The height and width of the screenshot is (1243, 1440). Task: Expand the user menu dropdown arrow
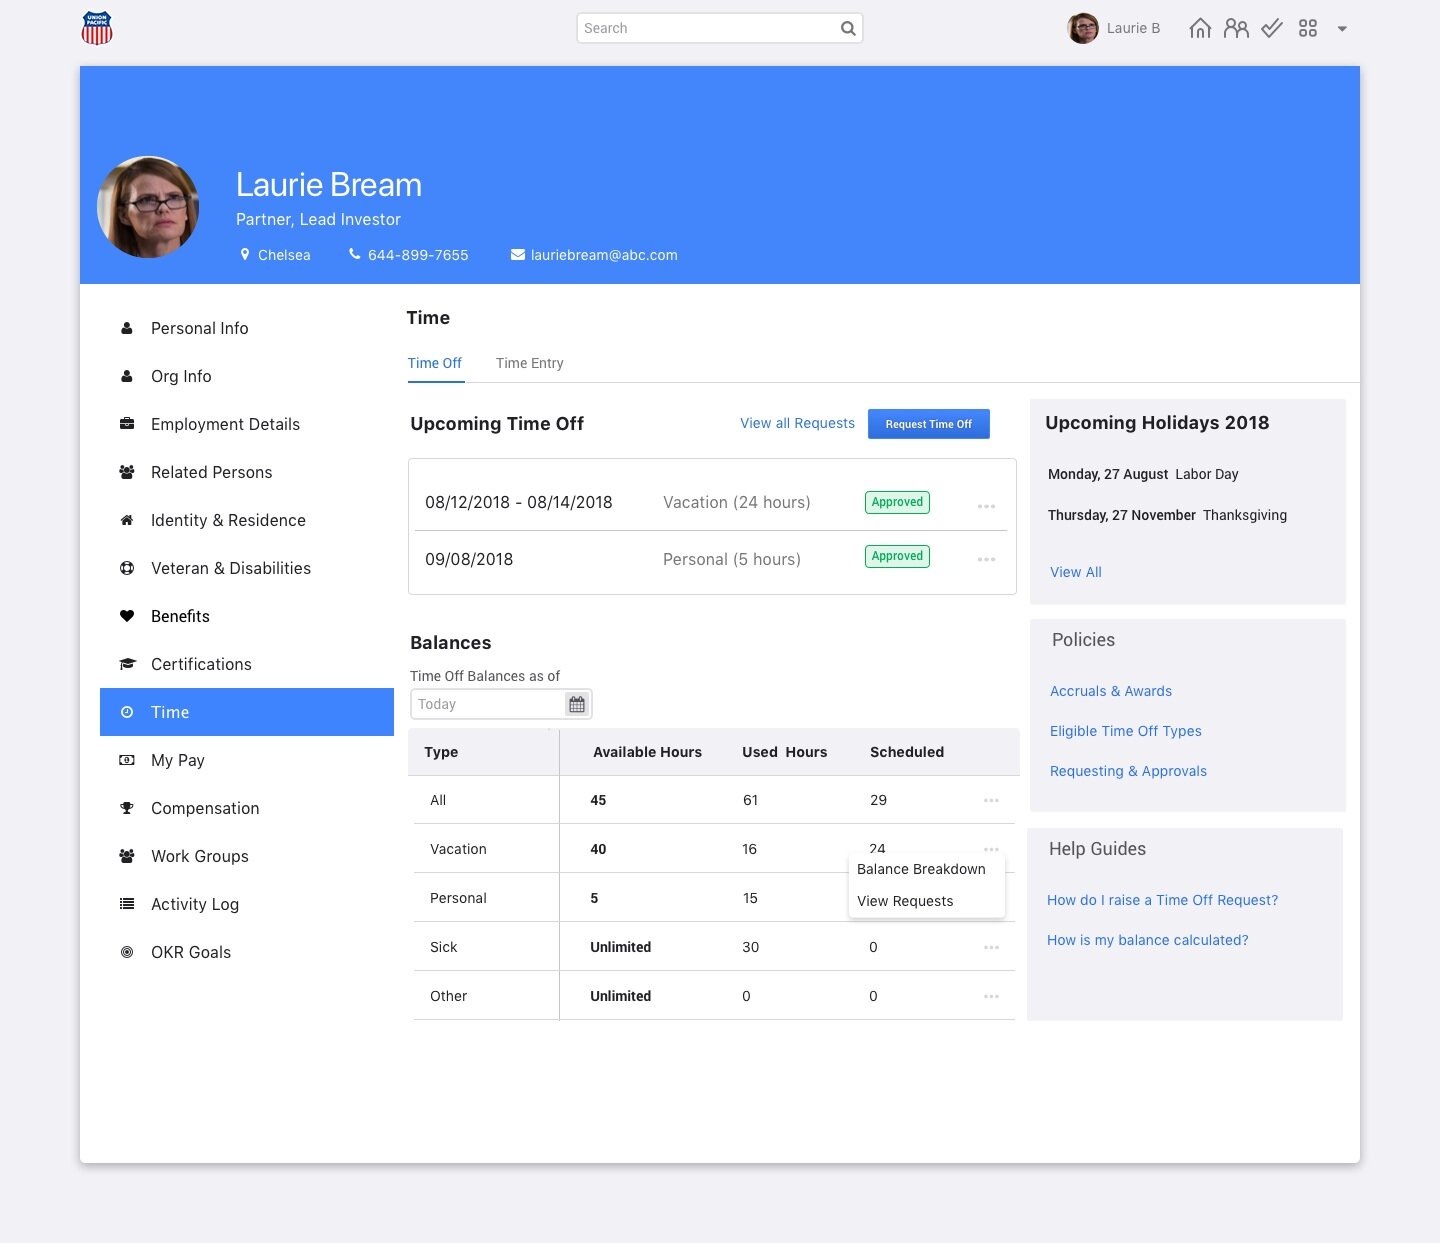[x=1342, y=29]
